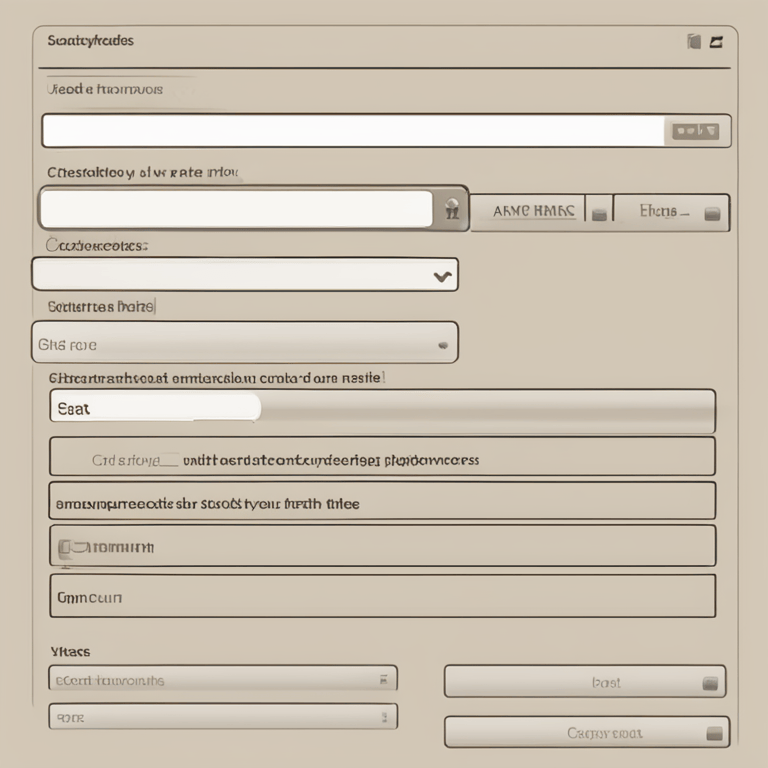768x768 pixels.
Task: Expand the dropdown with the chevron arrow
Action: (442, 276)
